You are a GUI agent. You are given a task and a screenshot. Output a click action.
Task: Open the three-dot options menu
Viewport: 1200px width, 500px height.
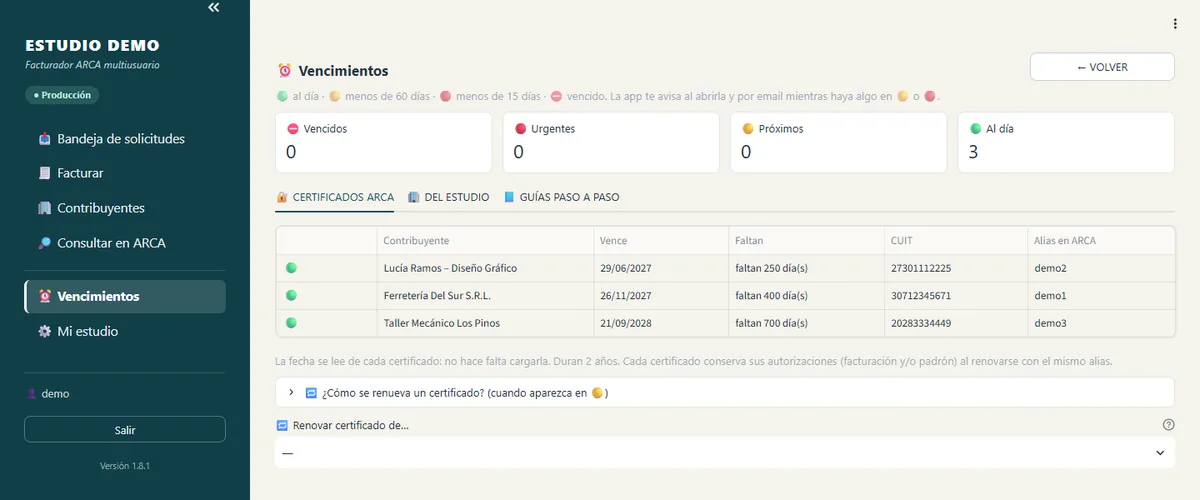click(x=1175, y=24)
